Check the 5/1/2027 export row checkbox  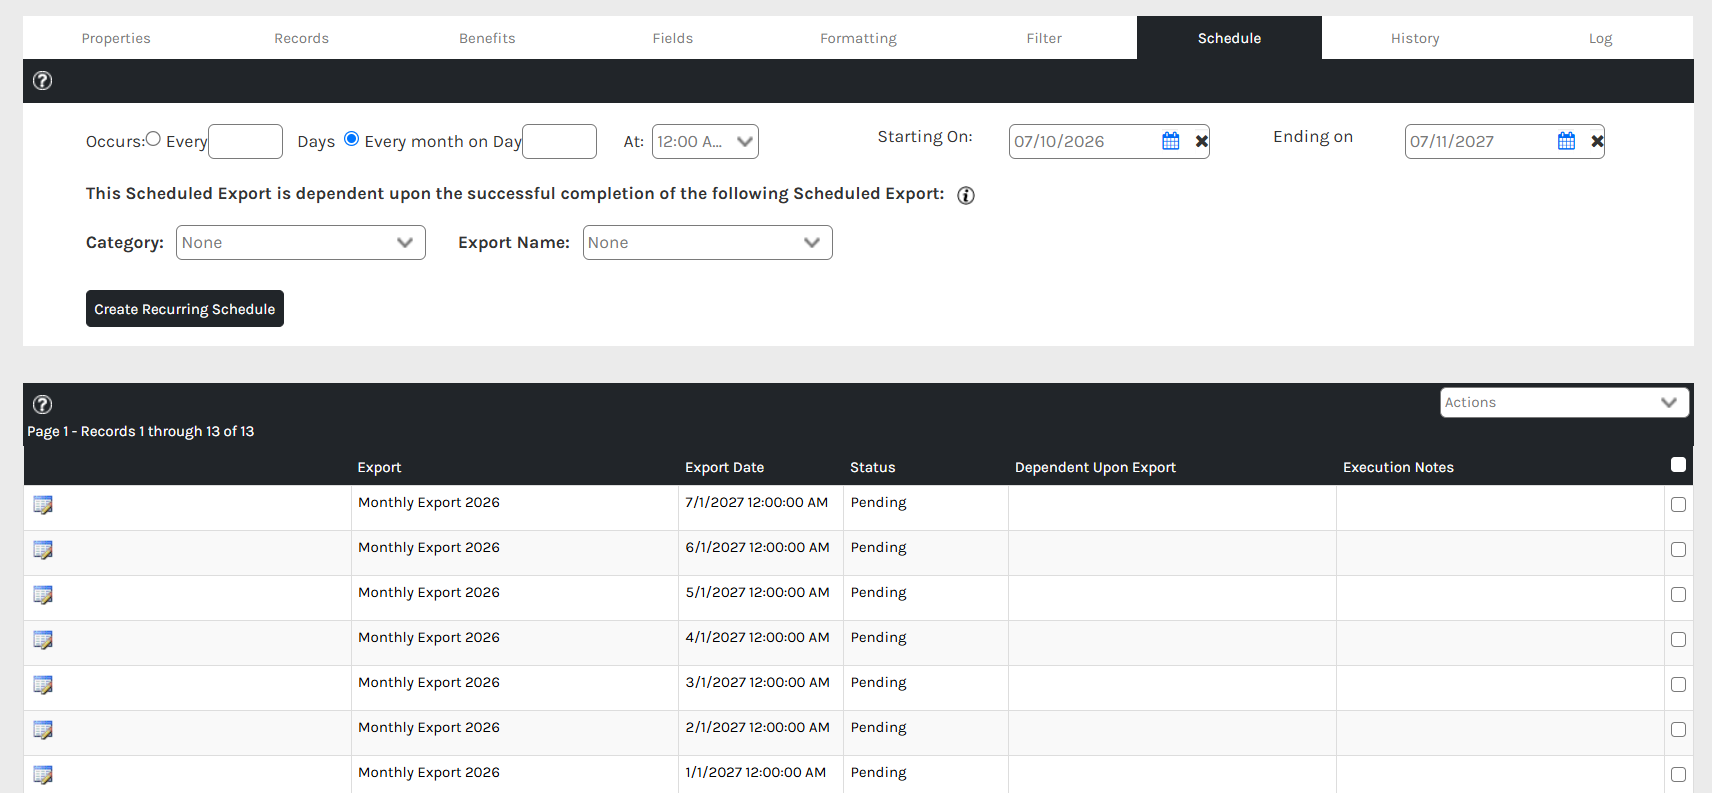tap(1678, 595)
